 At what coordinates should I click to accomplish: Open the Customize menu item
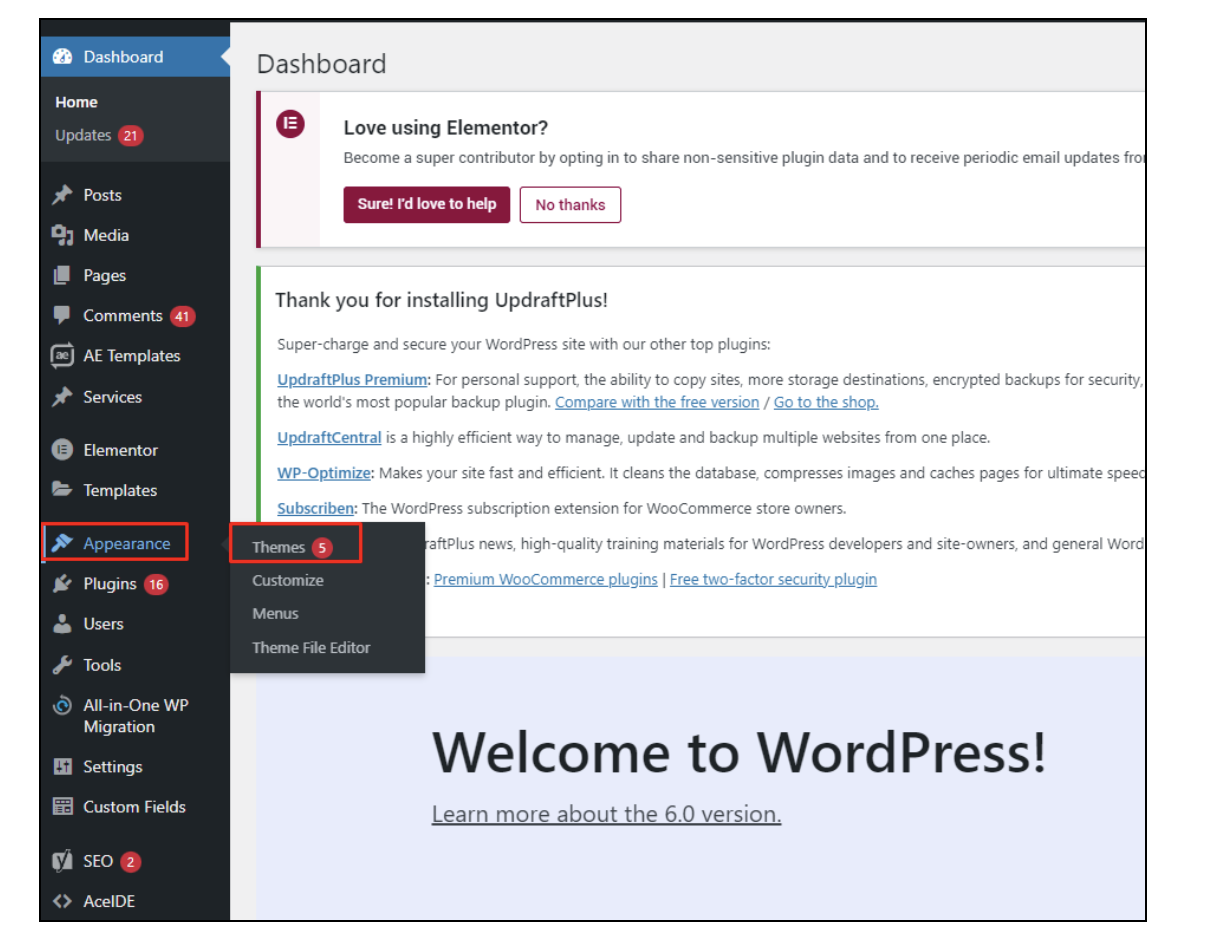tap(289, 580)
